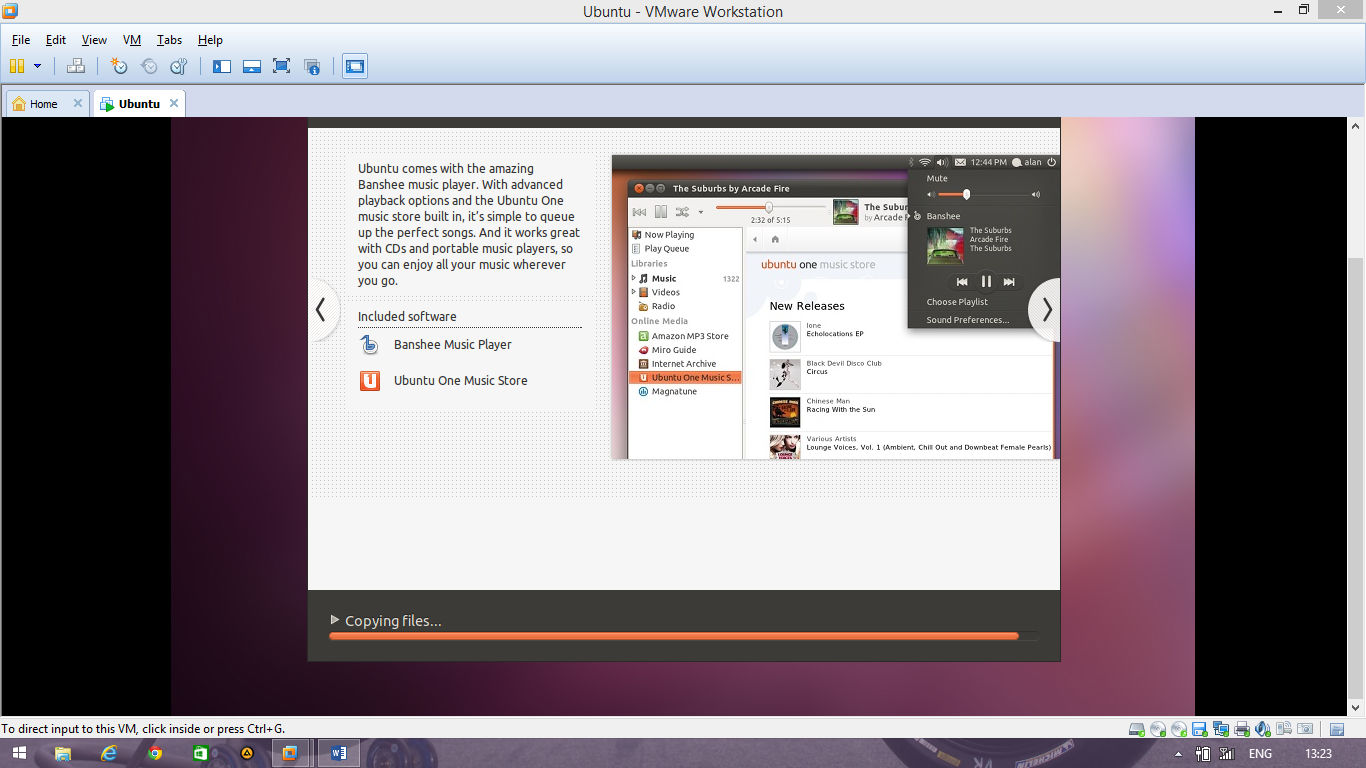The image size is (1366, 768).
Task: Open the shuffle options dropdown arrow
Action: pos(701,211)
